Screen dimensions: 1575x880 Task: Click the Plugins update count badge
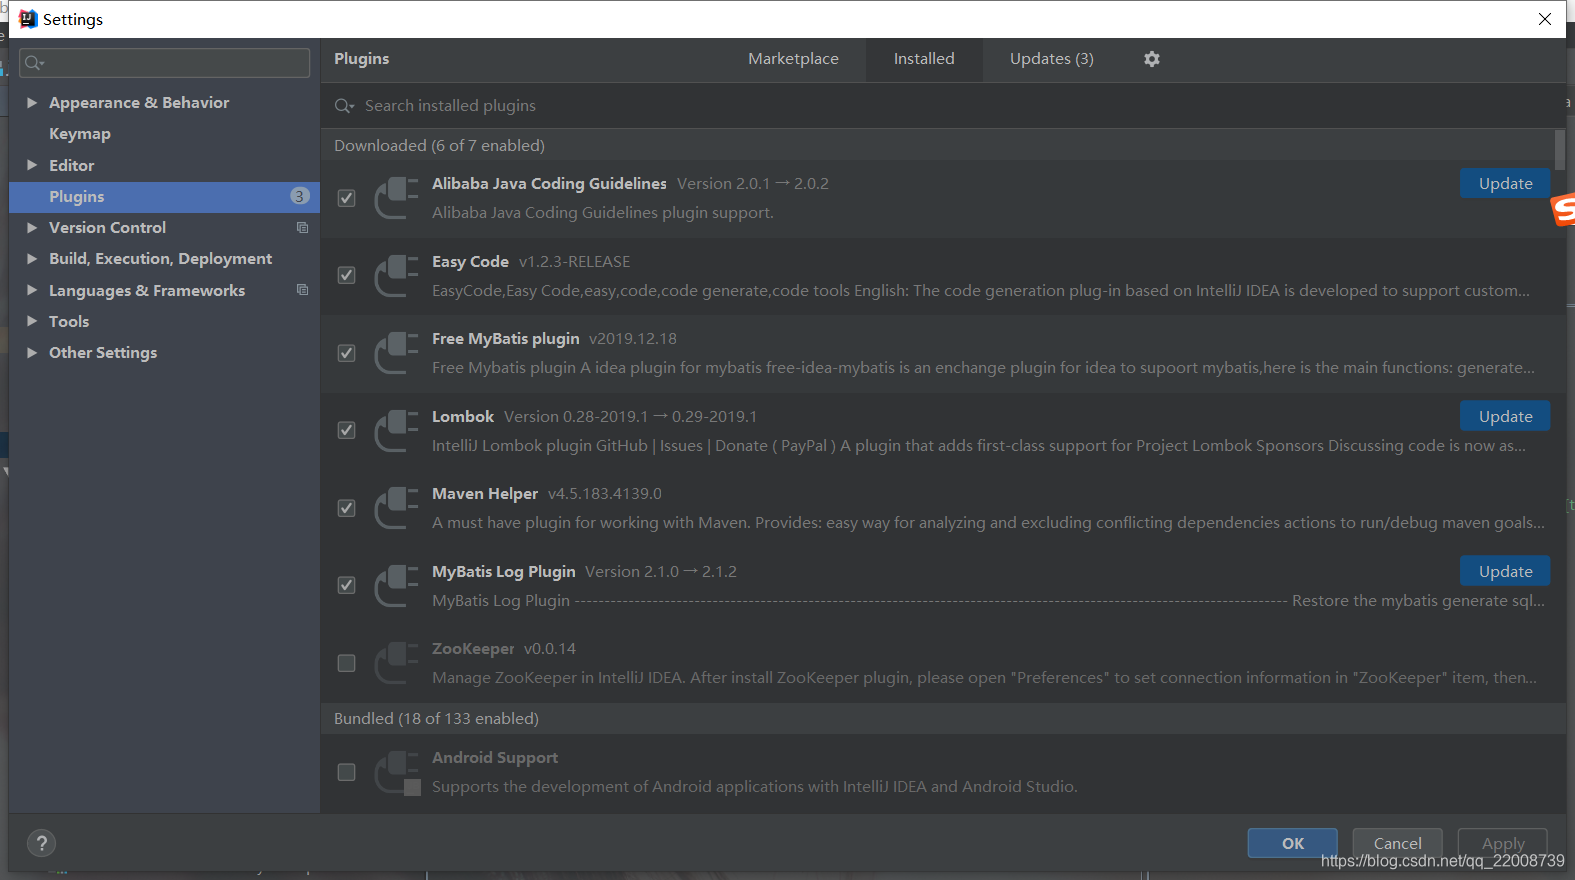click(299, 196)
